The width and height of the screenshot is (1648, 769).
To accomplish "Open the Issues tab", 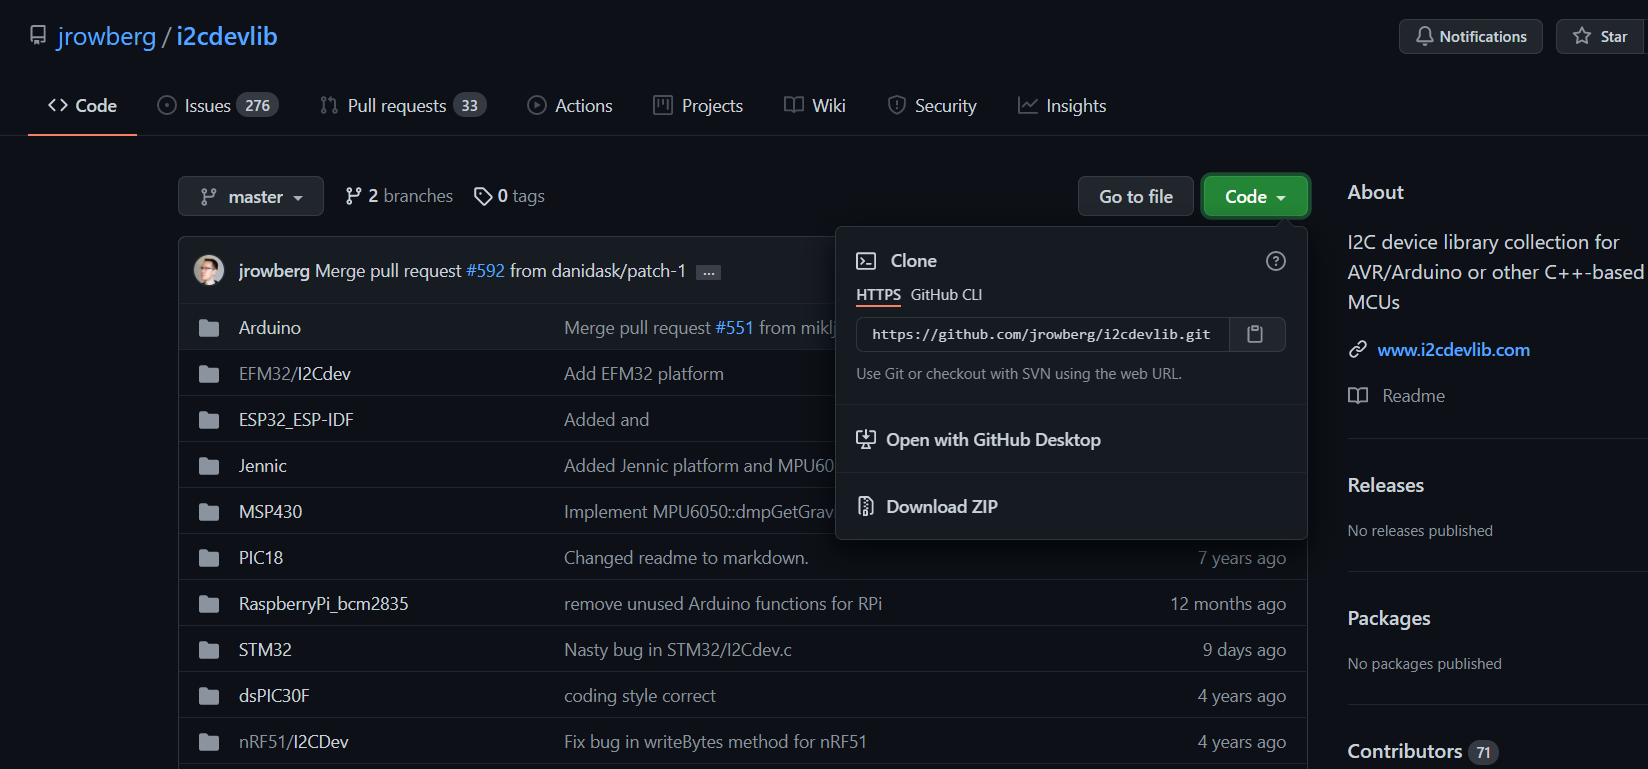I will click(x=217, y=106).
